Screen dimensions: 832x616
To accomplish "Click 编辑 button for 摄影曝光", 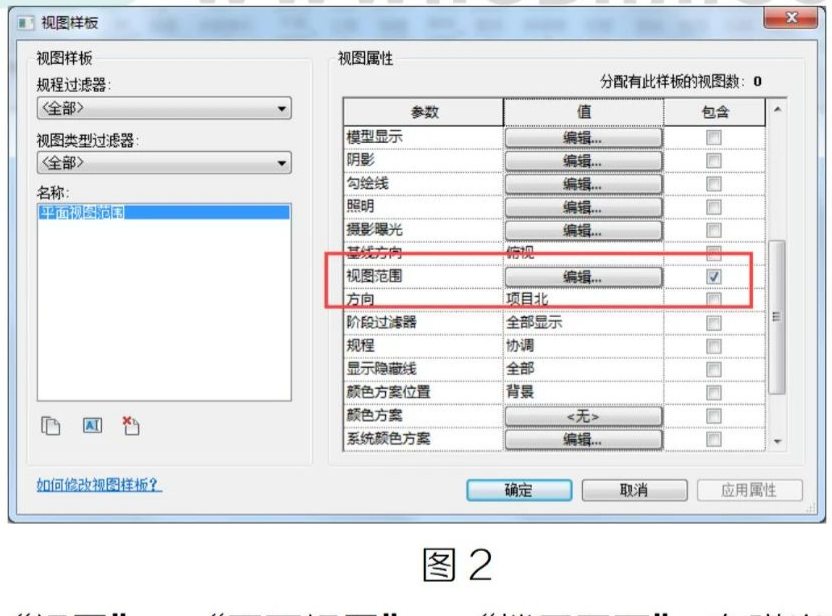I will 583,230.
